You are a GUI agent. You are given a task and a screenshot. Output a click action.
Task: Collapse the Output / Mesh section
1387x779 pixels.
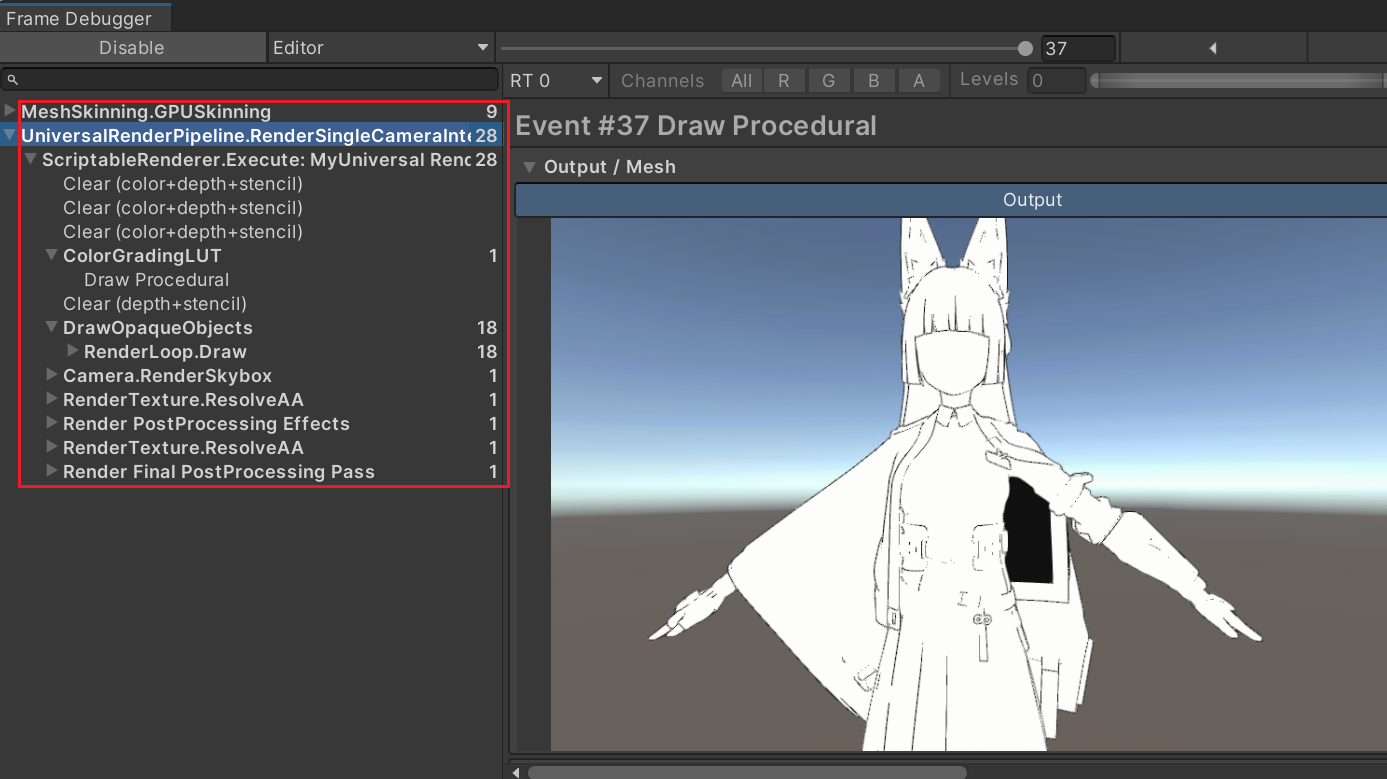click(530, 167)
